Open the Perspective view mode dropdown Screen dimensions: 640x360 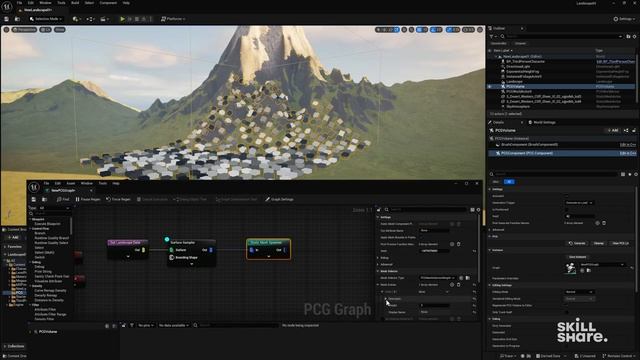tap(24, 30)
